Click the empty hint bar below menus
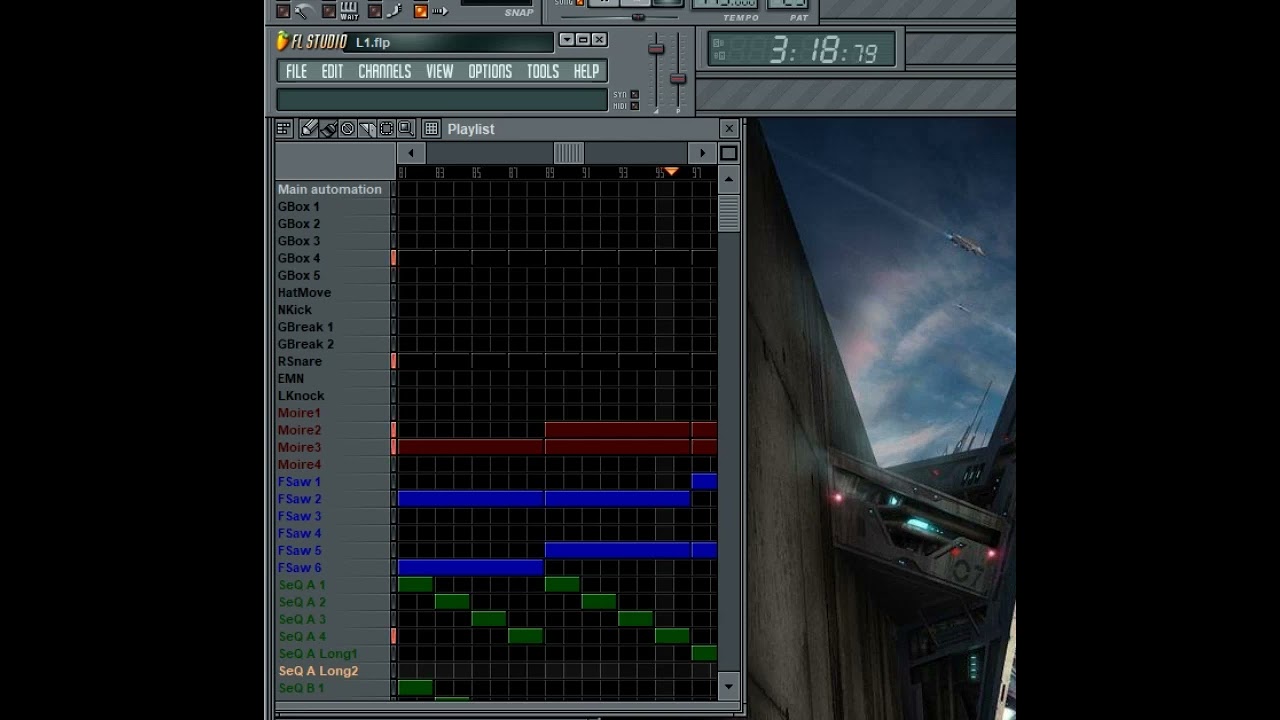The image size is (1280, 720). pyautogui.click(x=442, y=99)
